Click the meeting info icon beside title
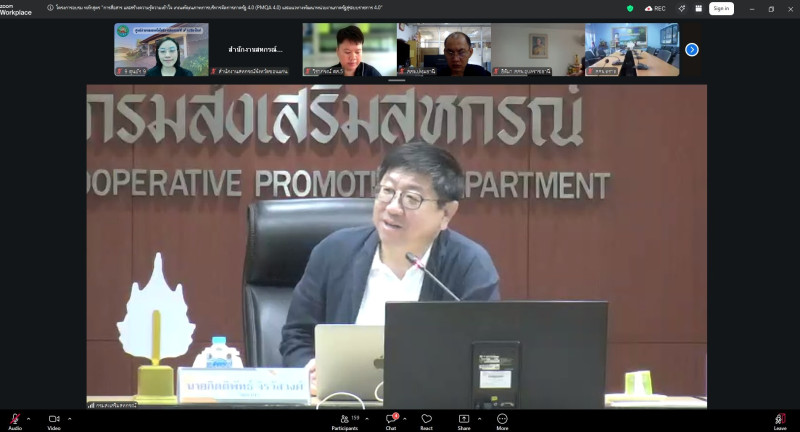The height and width of the screenshot is (432, 800). pos(51,7)
